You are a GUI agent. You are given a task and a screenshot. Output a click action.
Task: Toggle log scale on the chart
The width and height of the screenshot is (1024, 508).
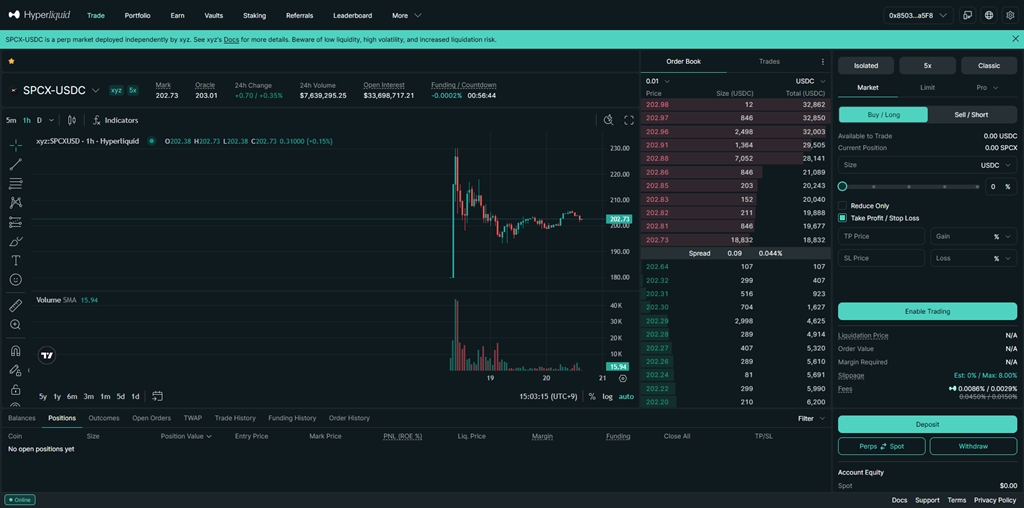click(607, 396)
